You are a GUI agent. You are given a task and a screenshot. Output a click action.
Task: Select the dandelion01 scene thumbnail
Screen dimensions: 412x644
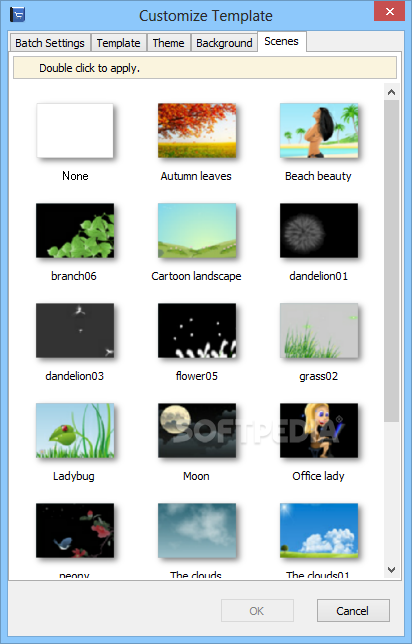pyautogui.click(x=319, y=230)
